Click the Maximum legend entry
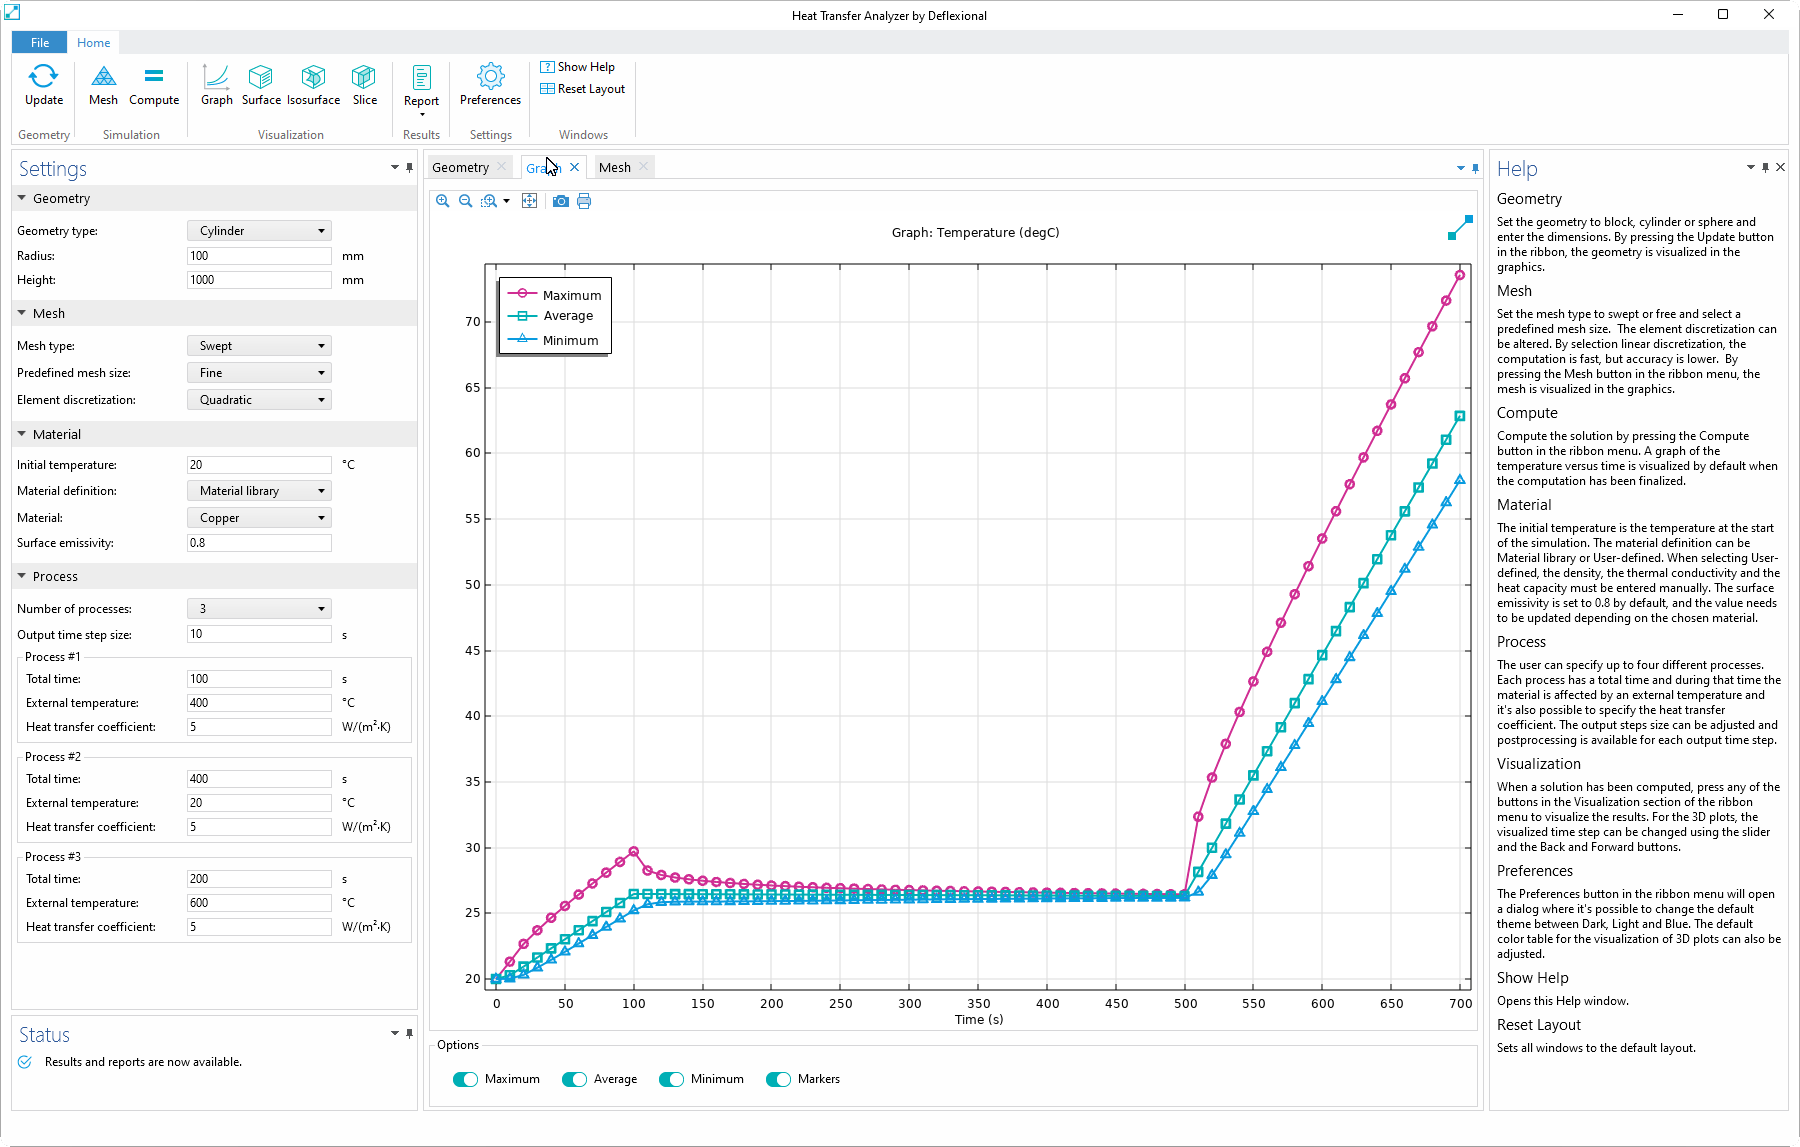The image size is (1800, 1147). pos(555,295)
